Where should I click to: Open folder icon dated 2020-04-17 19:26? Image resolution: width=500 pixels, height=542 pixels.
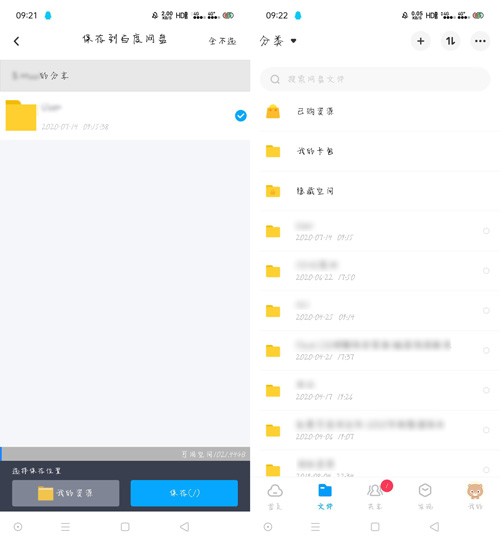coord(273,391)
